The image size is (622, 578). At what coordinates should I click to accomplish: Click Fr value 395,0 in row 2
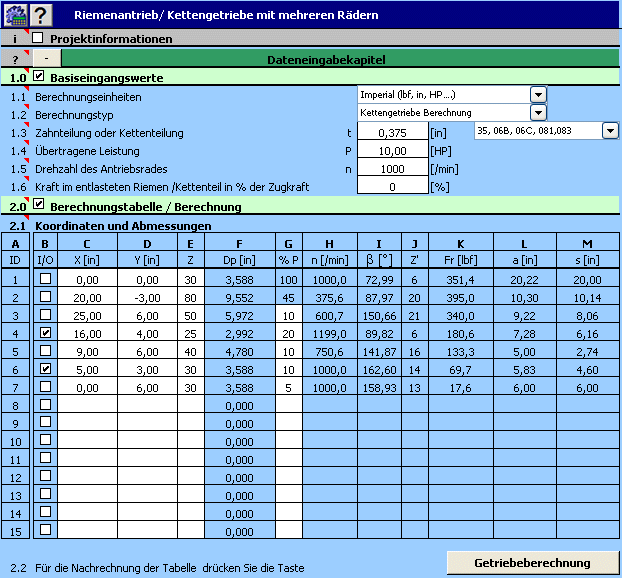click(461, 298)
